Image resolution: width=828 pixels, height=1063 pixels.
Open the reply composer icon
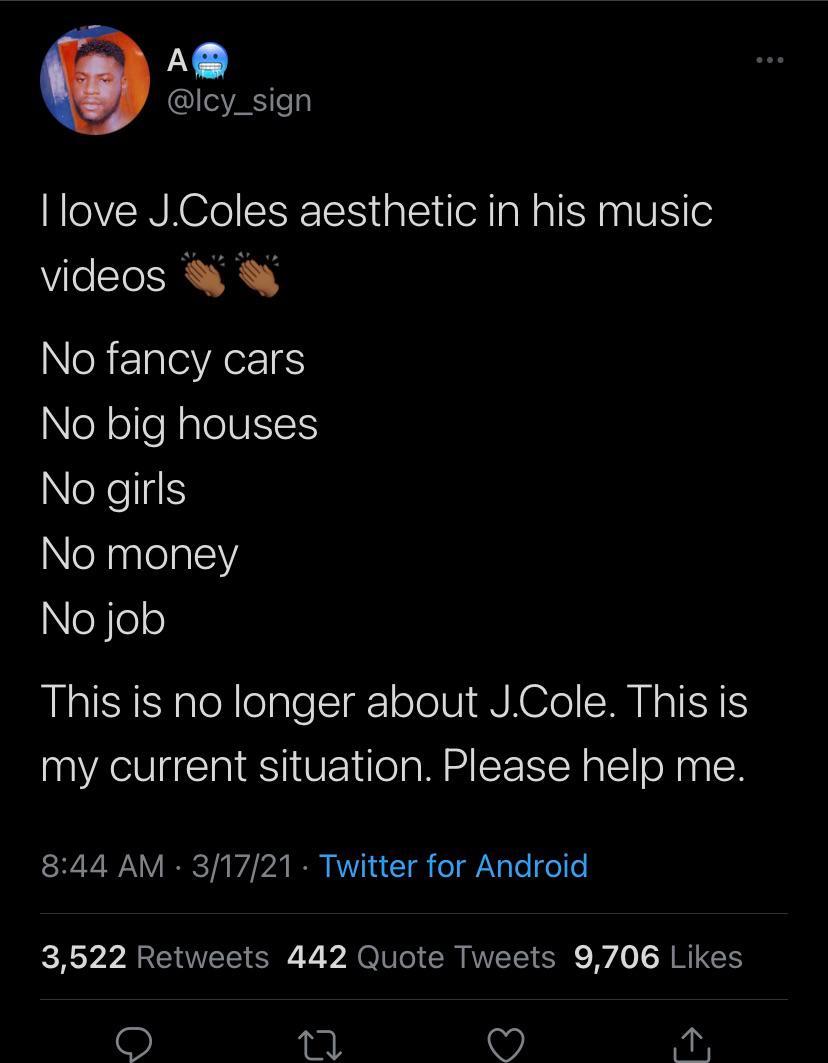point(135,1044)
